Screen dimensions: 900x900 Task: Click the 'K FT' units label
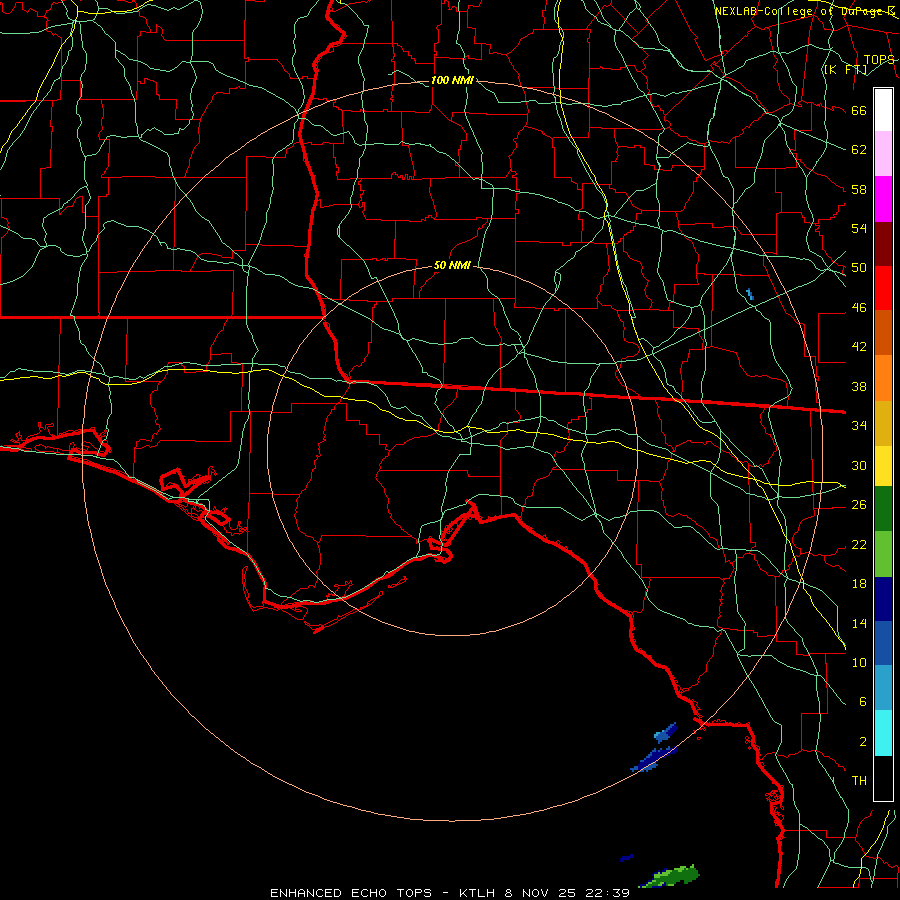845,69
